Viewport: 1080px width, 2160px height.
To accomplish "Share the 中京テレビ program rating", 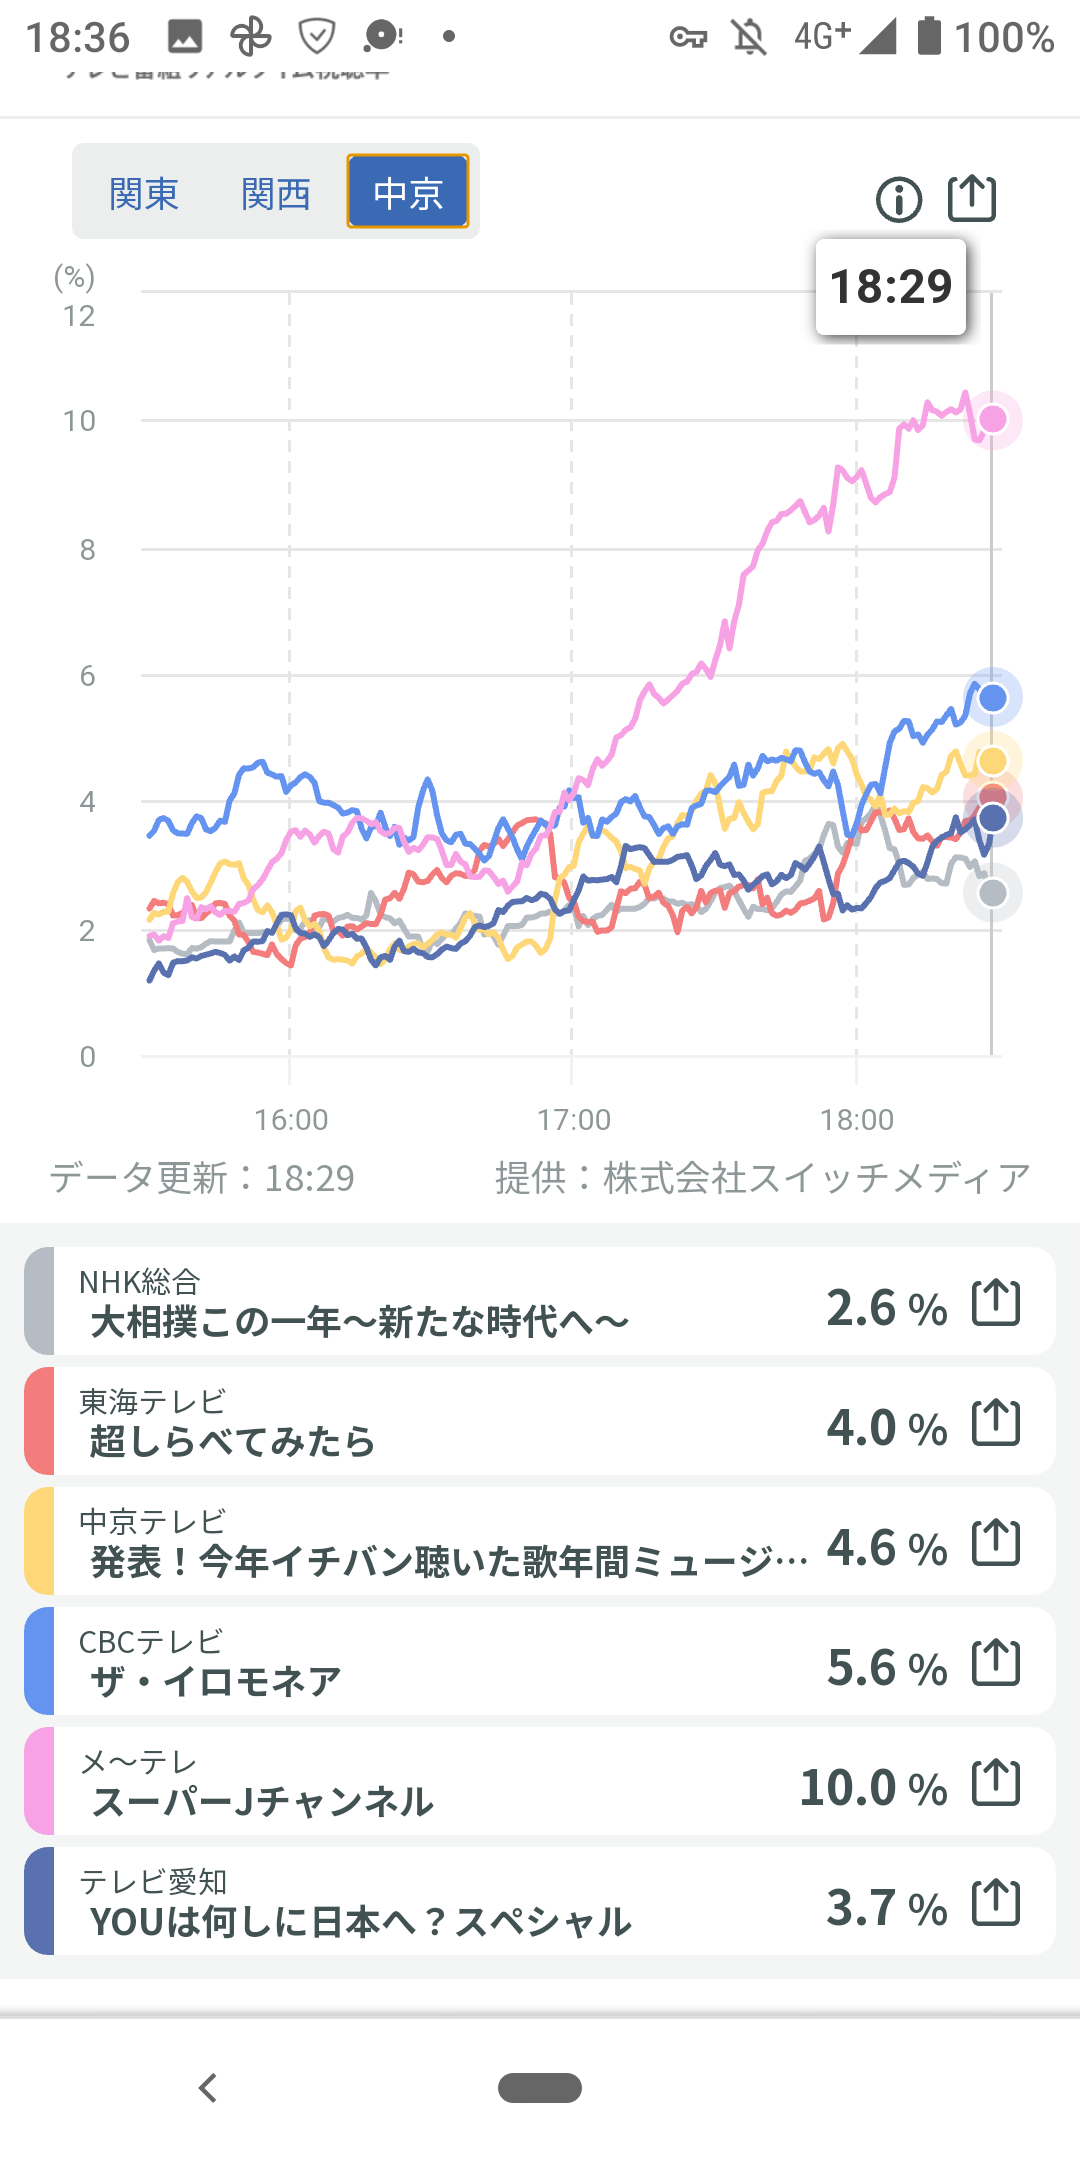I will pos(996,1543).
